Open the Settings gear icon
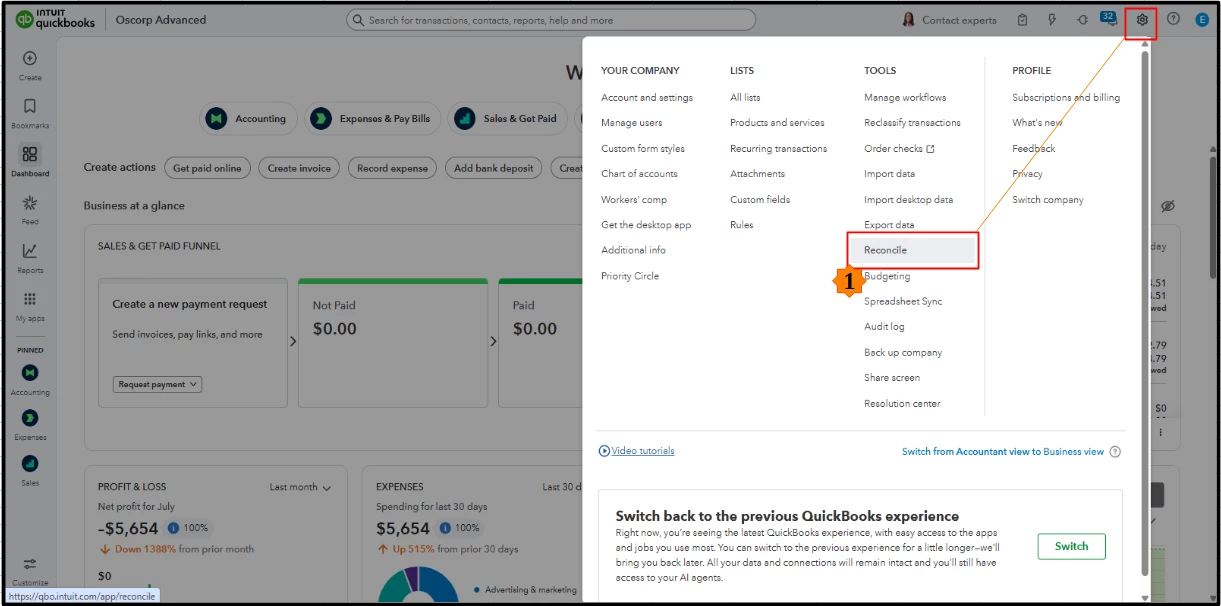Screen dimensions: 1221x606 pyautogui.click(x=1142, y=19)
